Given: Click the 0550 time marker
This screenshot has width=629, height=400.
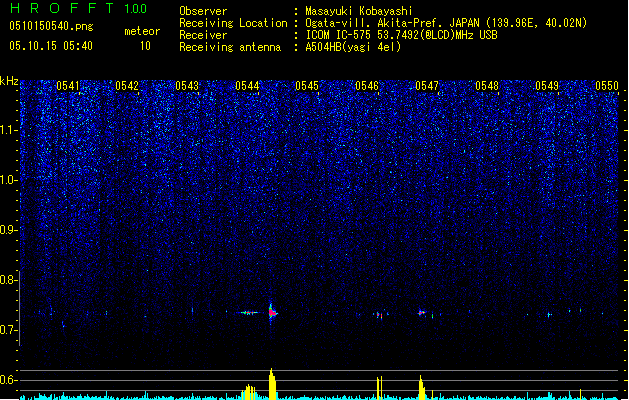Looking at the screenshot, I should (x=607, y=86).
